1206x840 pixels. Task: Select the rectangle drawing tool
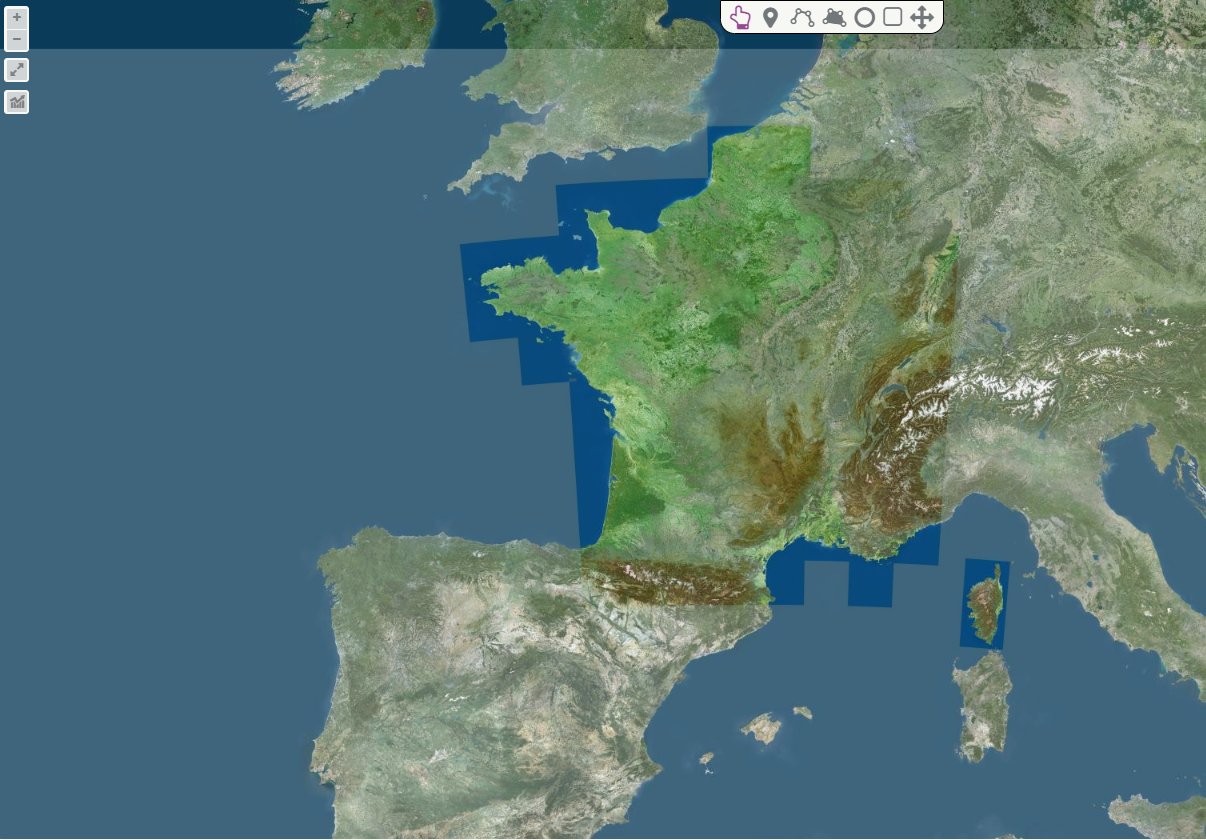click(892, 17)
